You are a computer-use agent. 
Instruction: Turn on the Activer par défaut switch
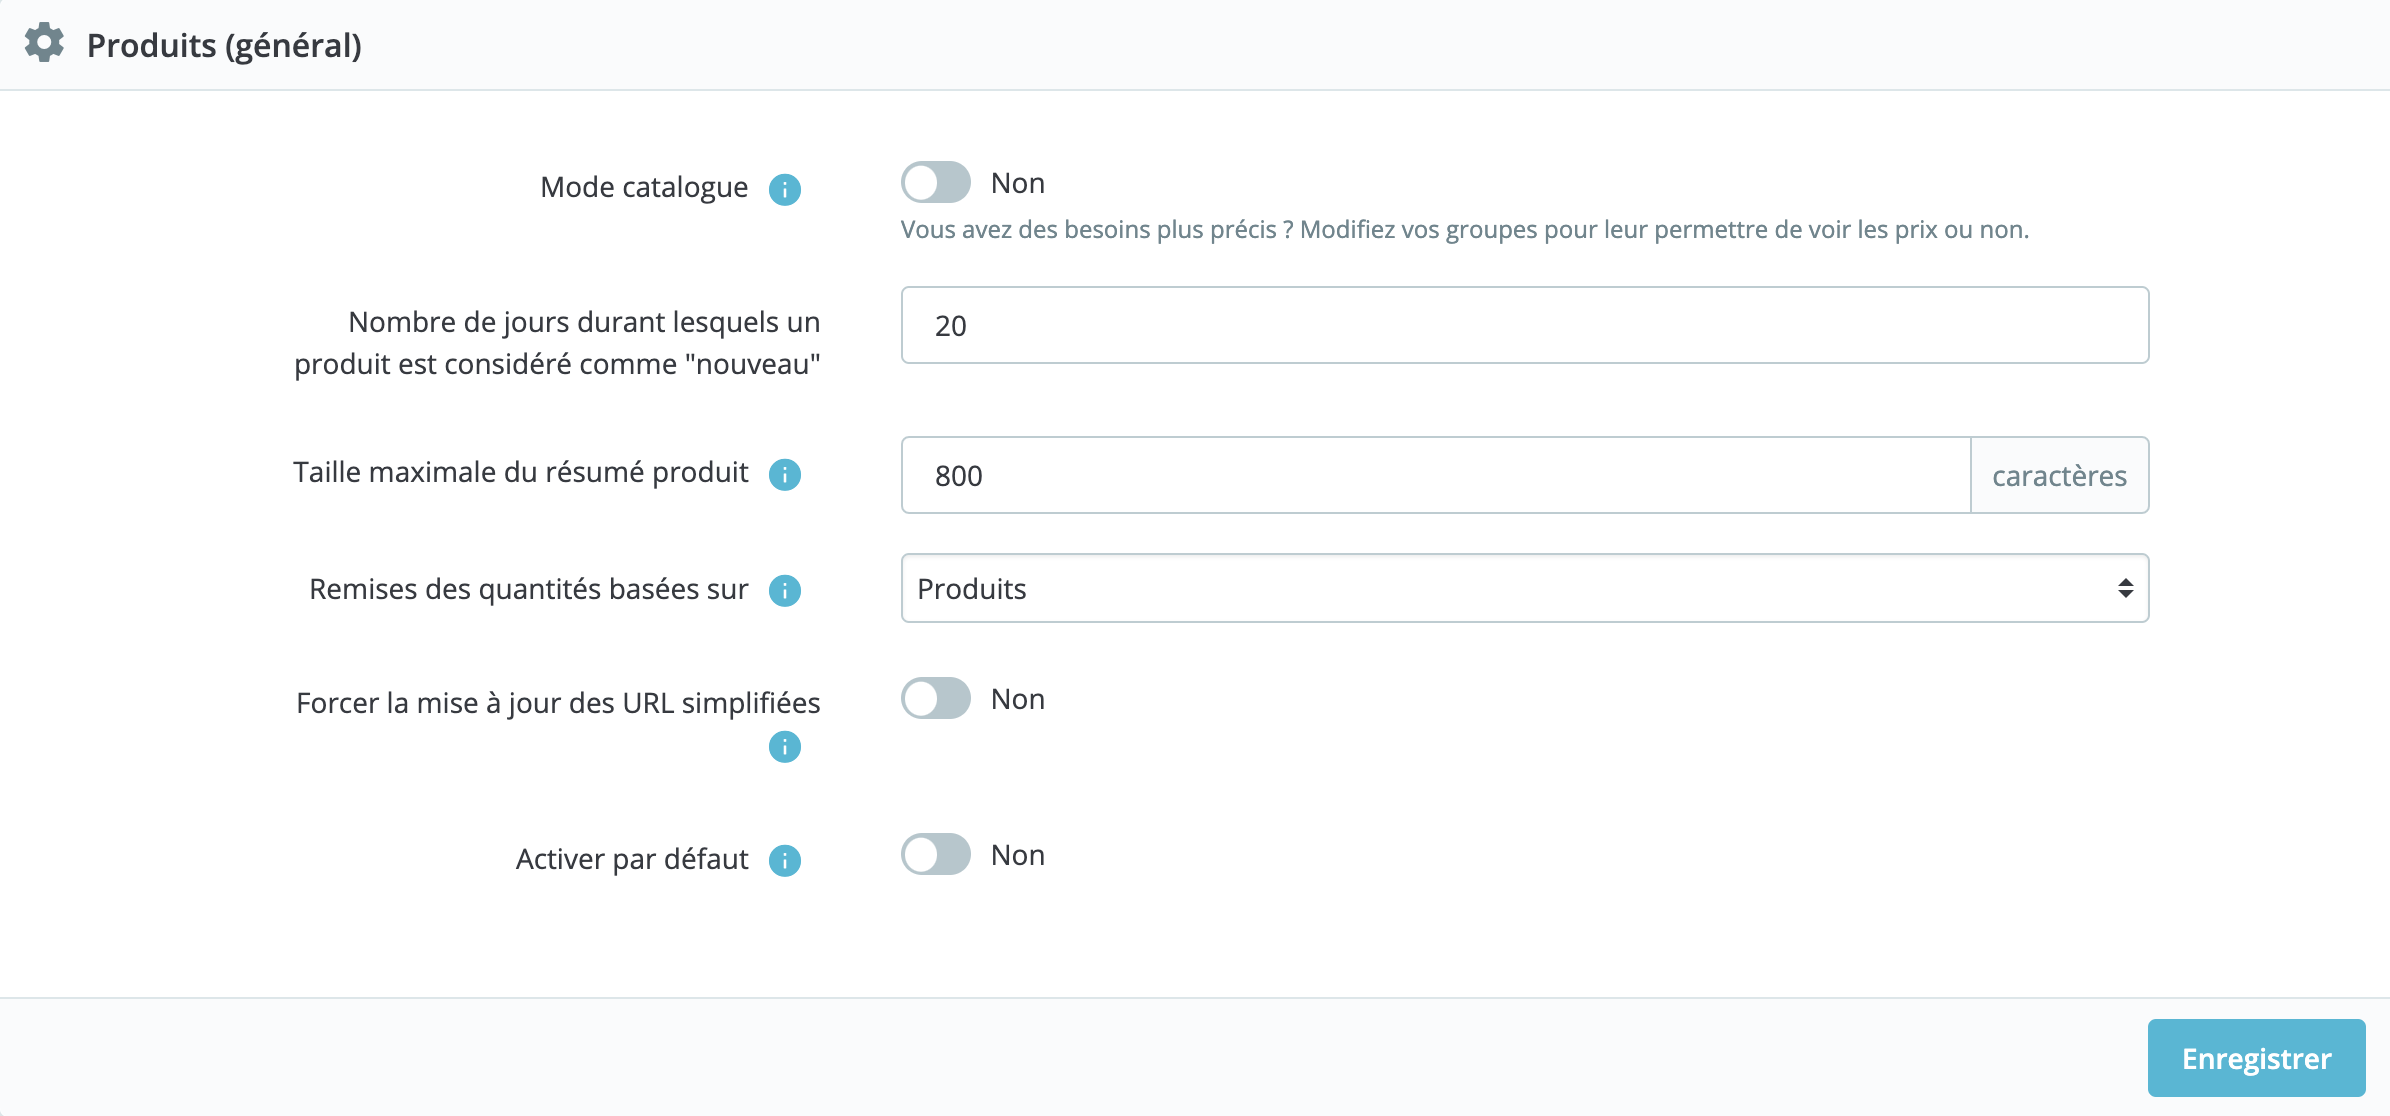click(936, 855)
